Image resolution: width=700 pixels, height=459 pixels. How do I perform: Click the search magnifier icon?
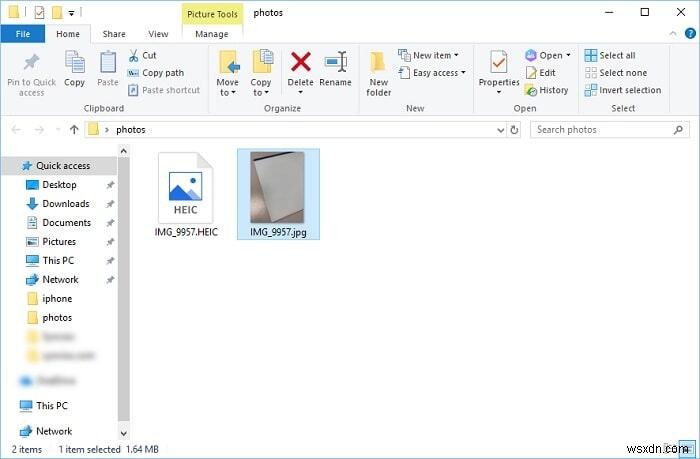tap(678, 130)
